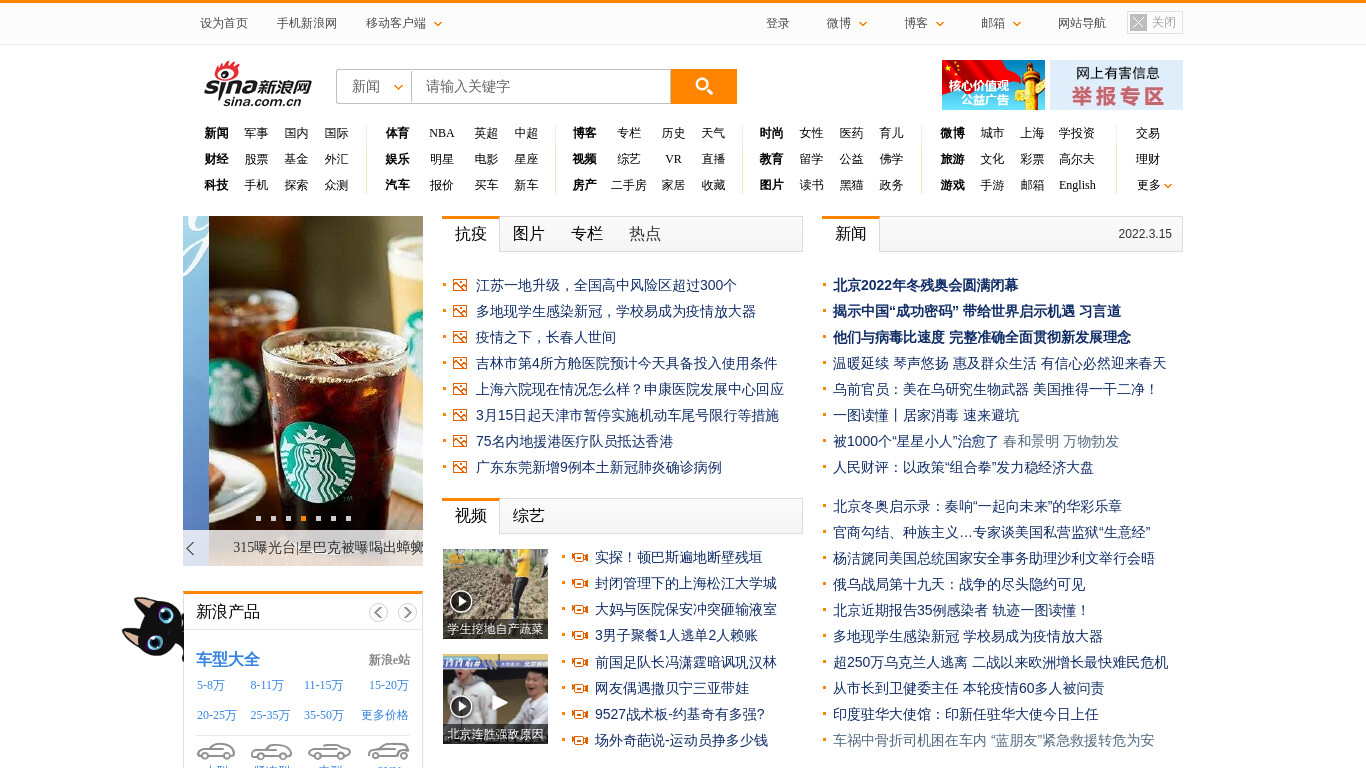Open the 财经 navigation category
1366x768 pixels.
216,159
